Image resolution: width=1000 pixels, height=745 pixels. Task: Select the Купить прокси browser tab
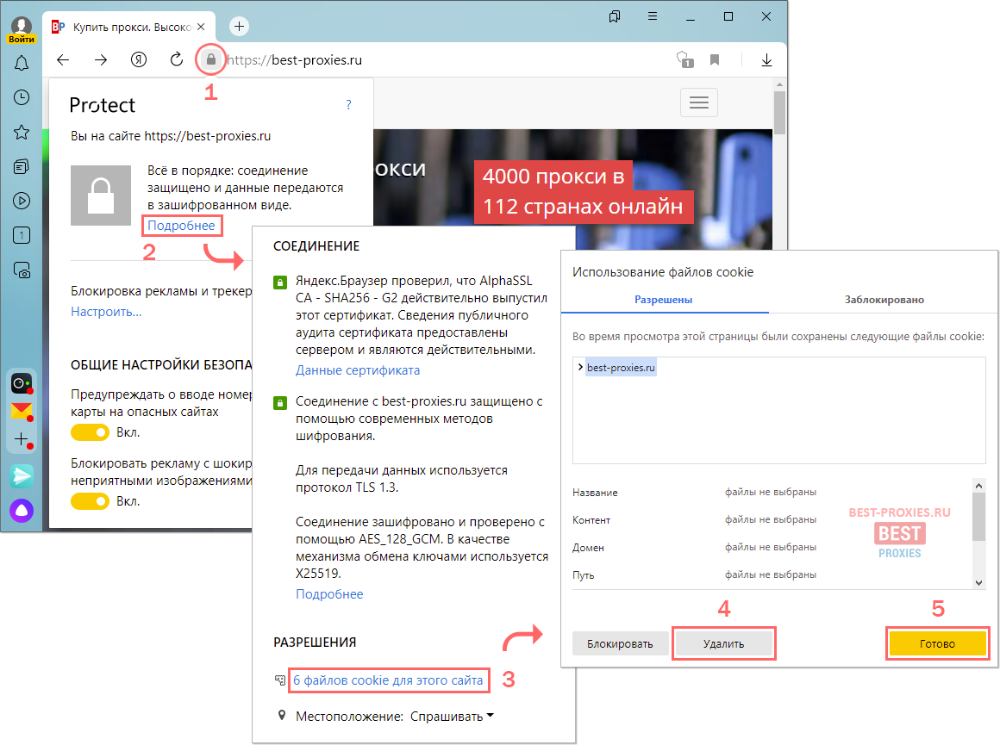130,27
